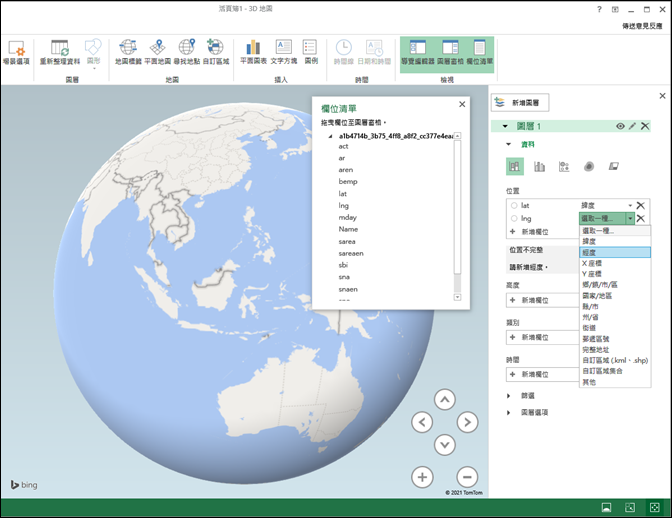Close the 欄位清單 field list popup
The height and width of the screenshot is (518, 672).
click(462, 104)
